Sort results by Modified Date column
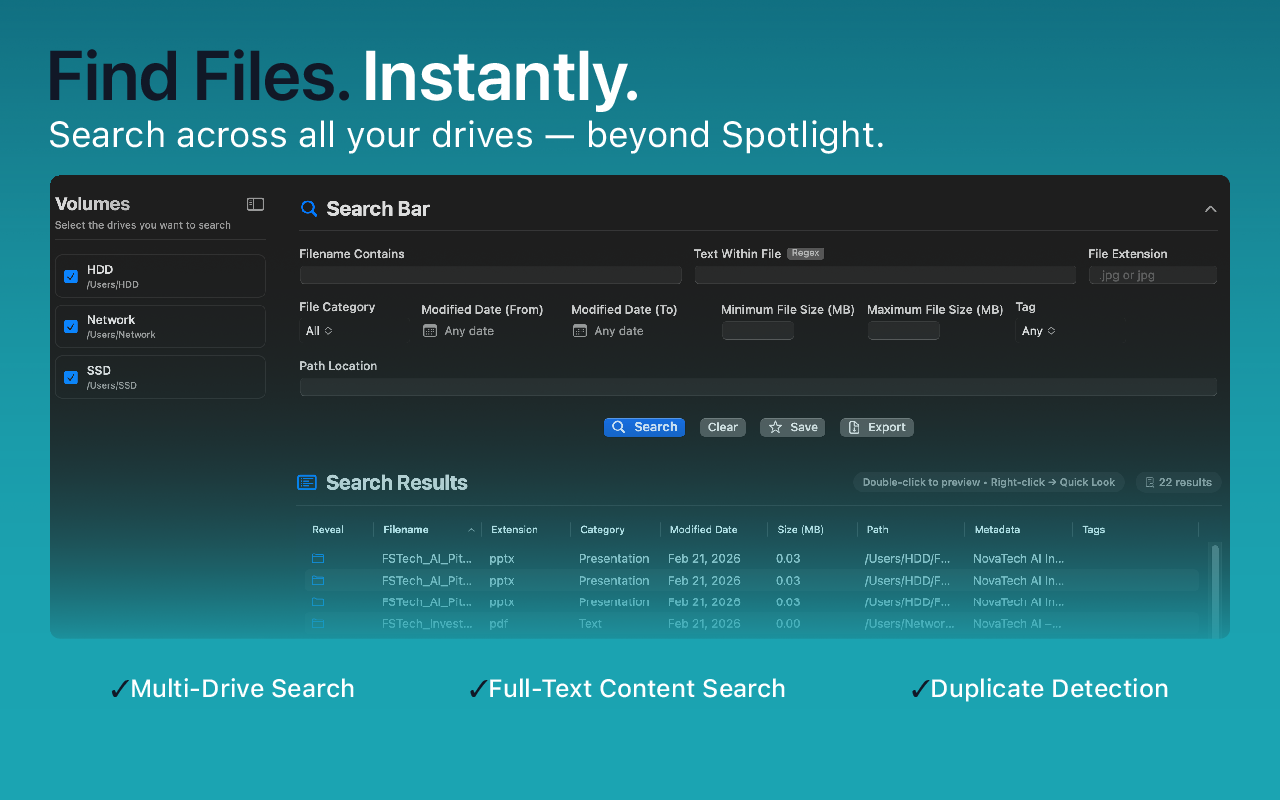Viewport: 1280px width, 800px height. coord(704,530)
